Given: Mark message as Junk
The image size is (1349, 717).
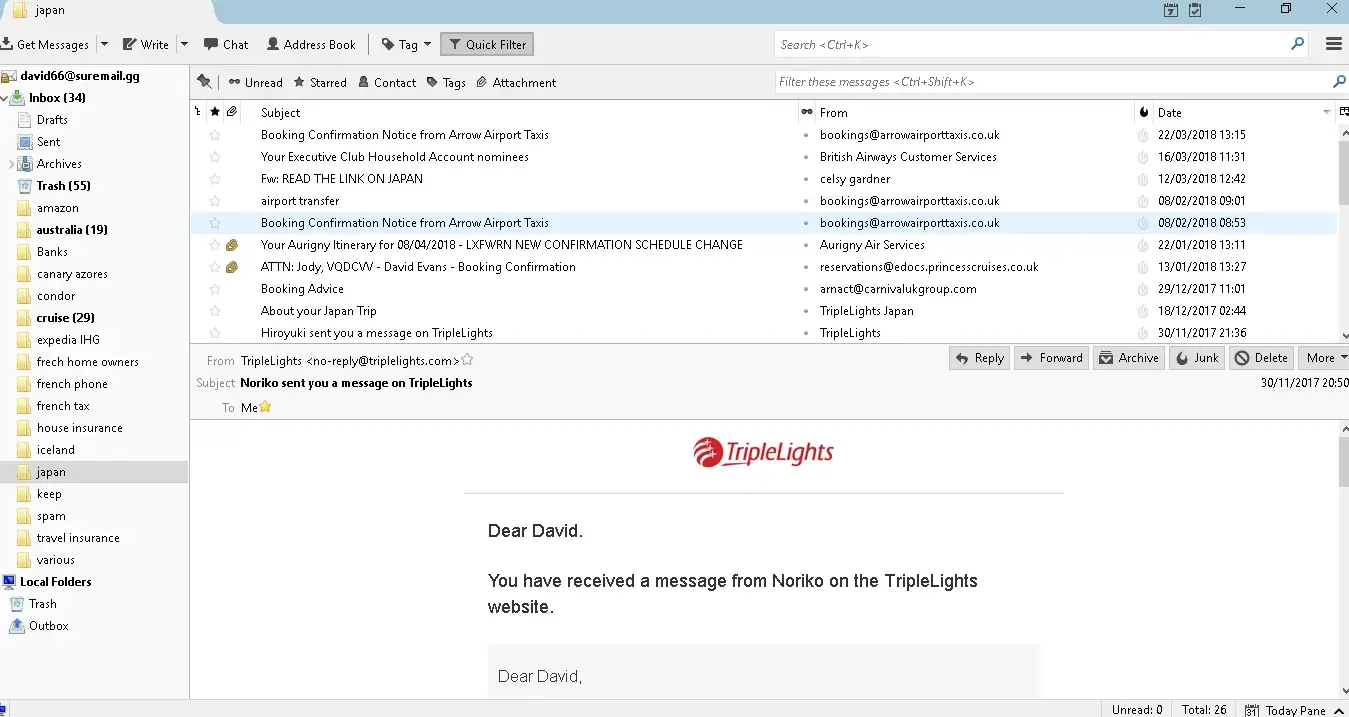Looking at the screenshot, I should (x=1197, y=358).
